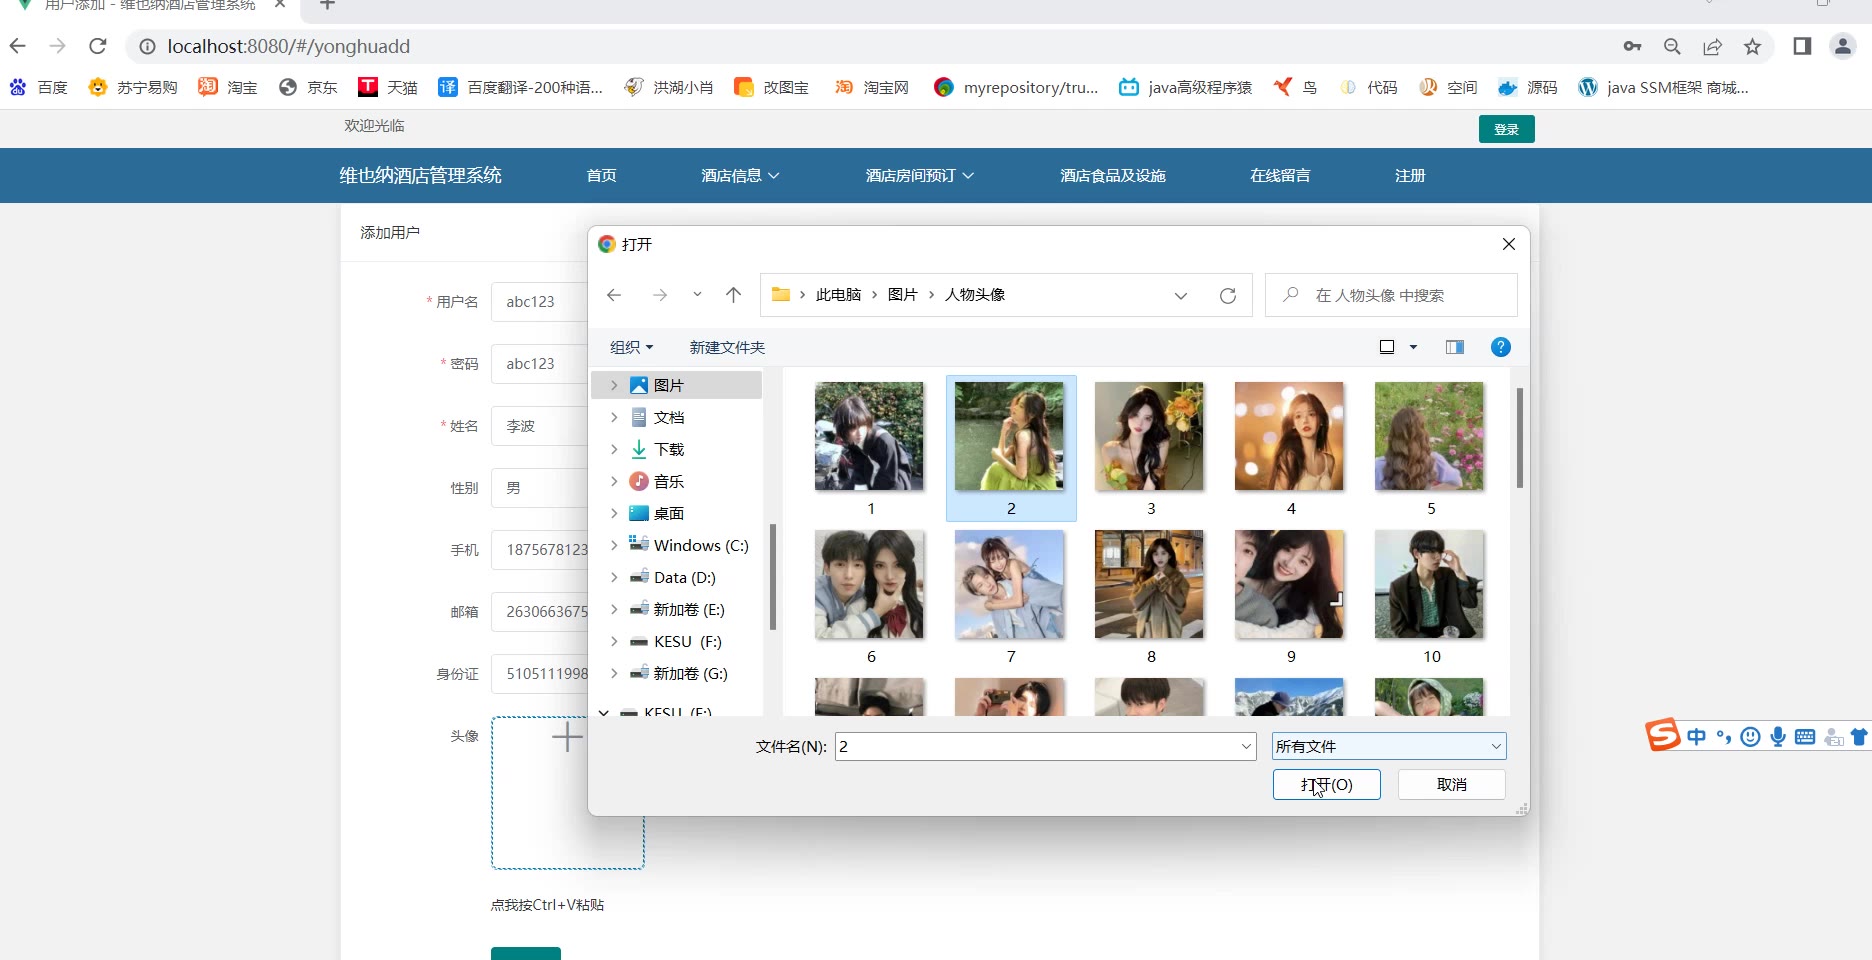Screen dimensions: 1872x960
Task: Refresh the 人物头像 folder listing
Action: [x=1228, y=295]
